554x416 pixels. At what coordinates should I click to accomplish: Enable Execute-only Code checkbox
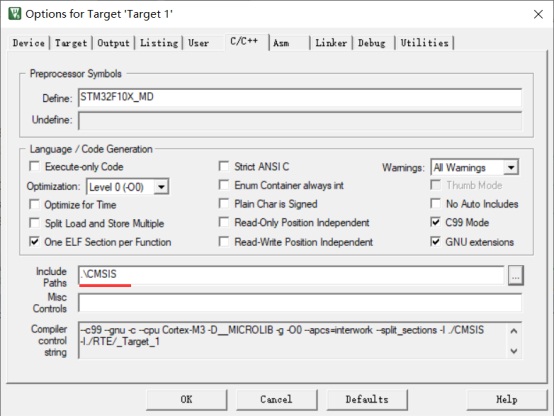point(34,166)
